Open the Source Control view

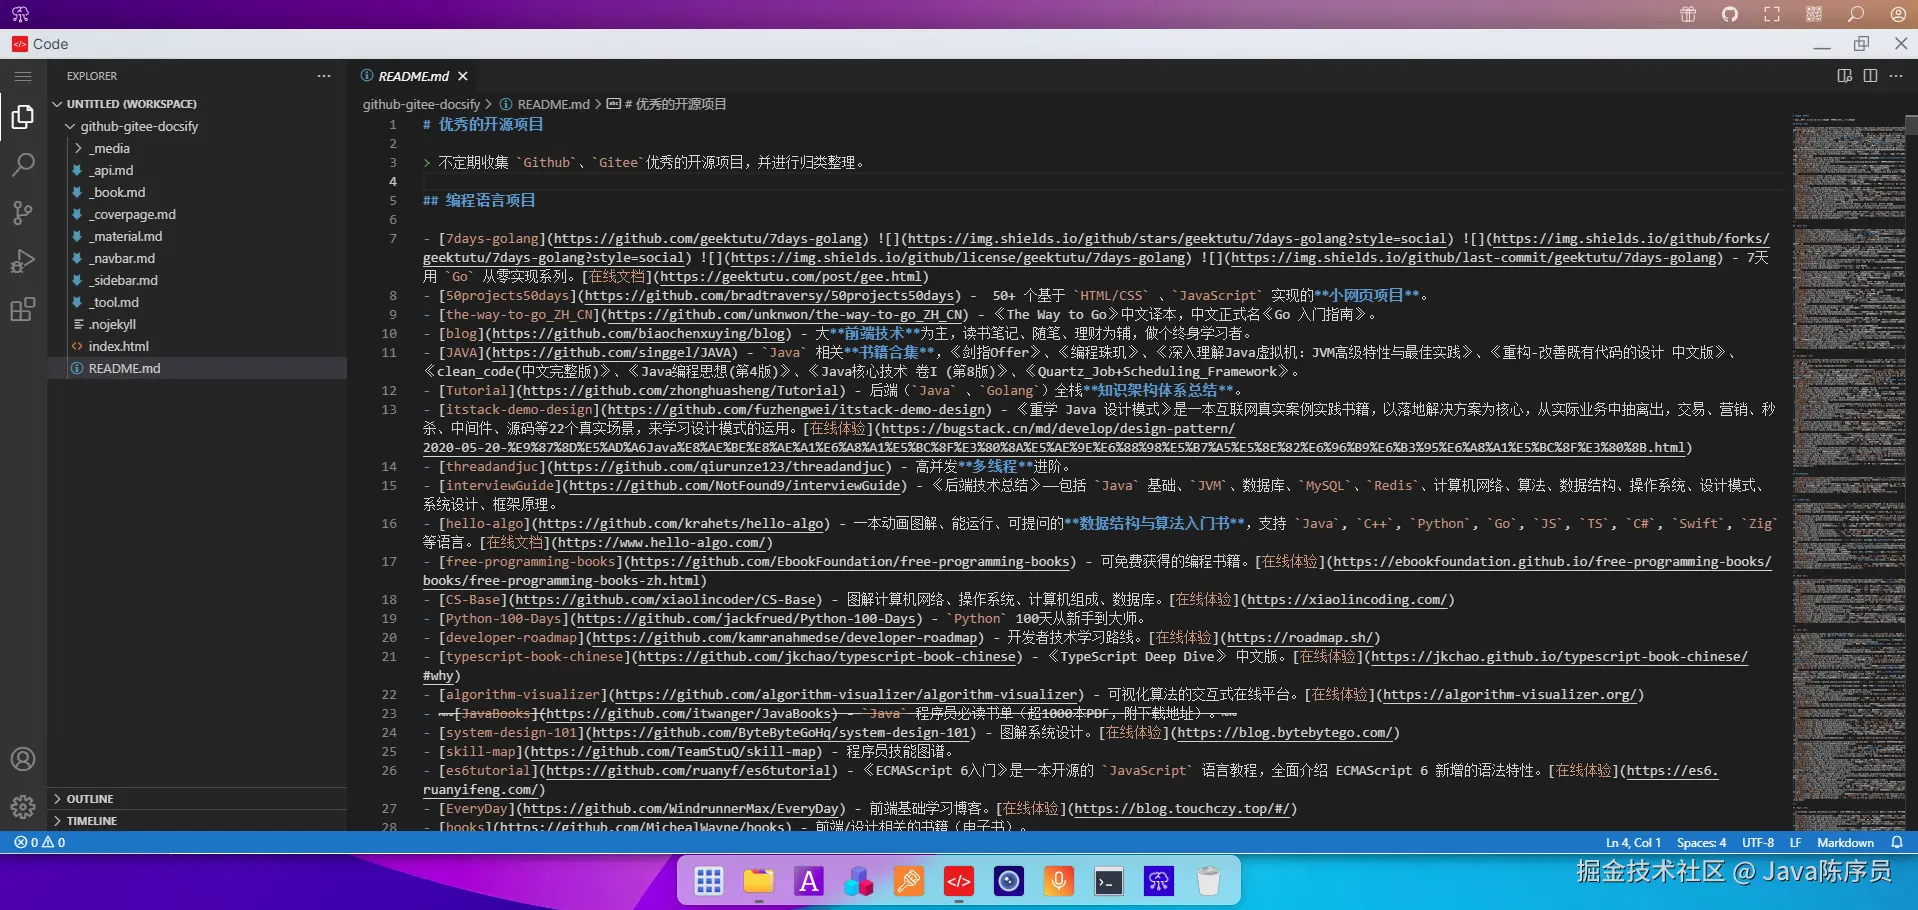(x=23, y=213)
